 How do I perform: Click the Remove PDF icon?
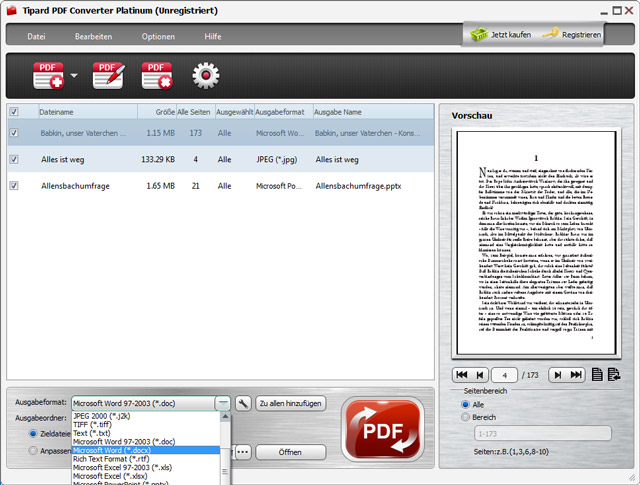tap(157, 76)
